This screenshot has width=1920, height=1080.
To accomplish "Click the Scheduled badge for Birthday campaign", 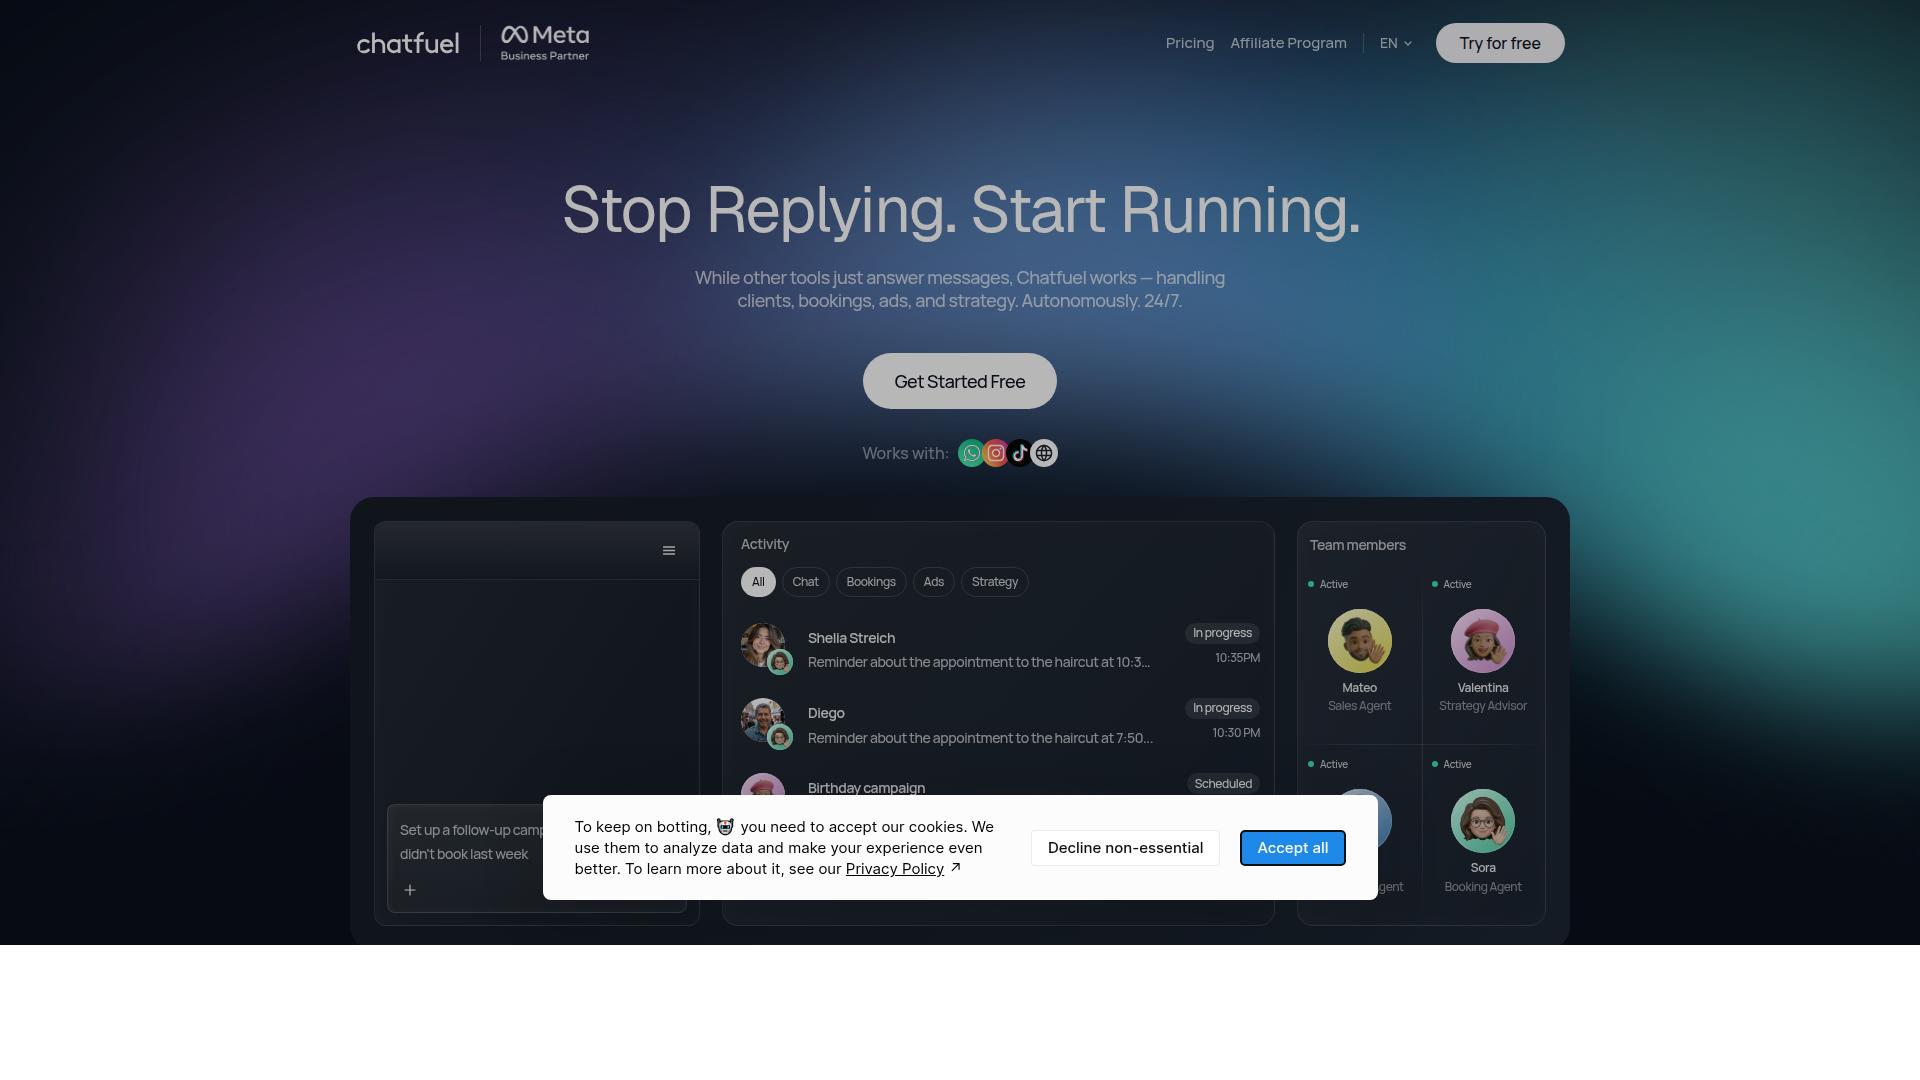I will point(1223,784).
